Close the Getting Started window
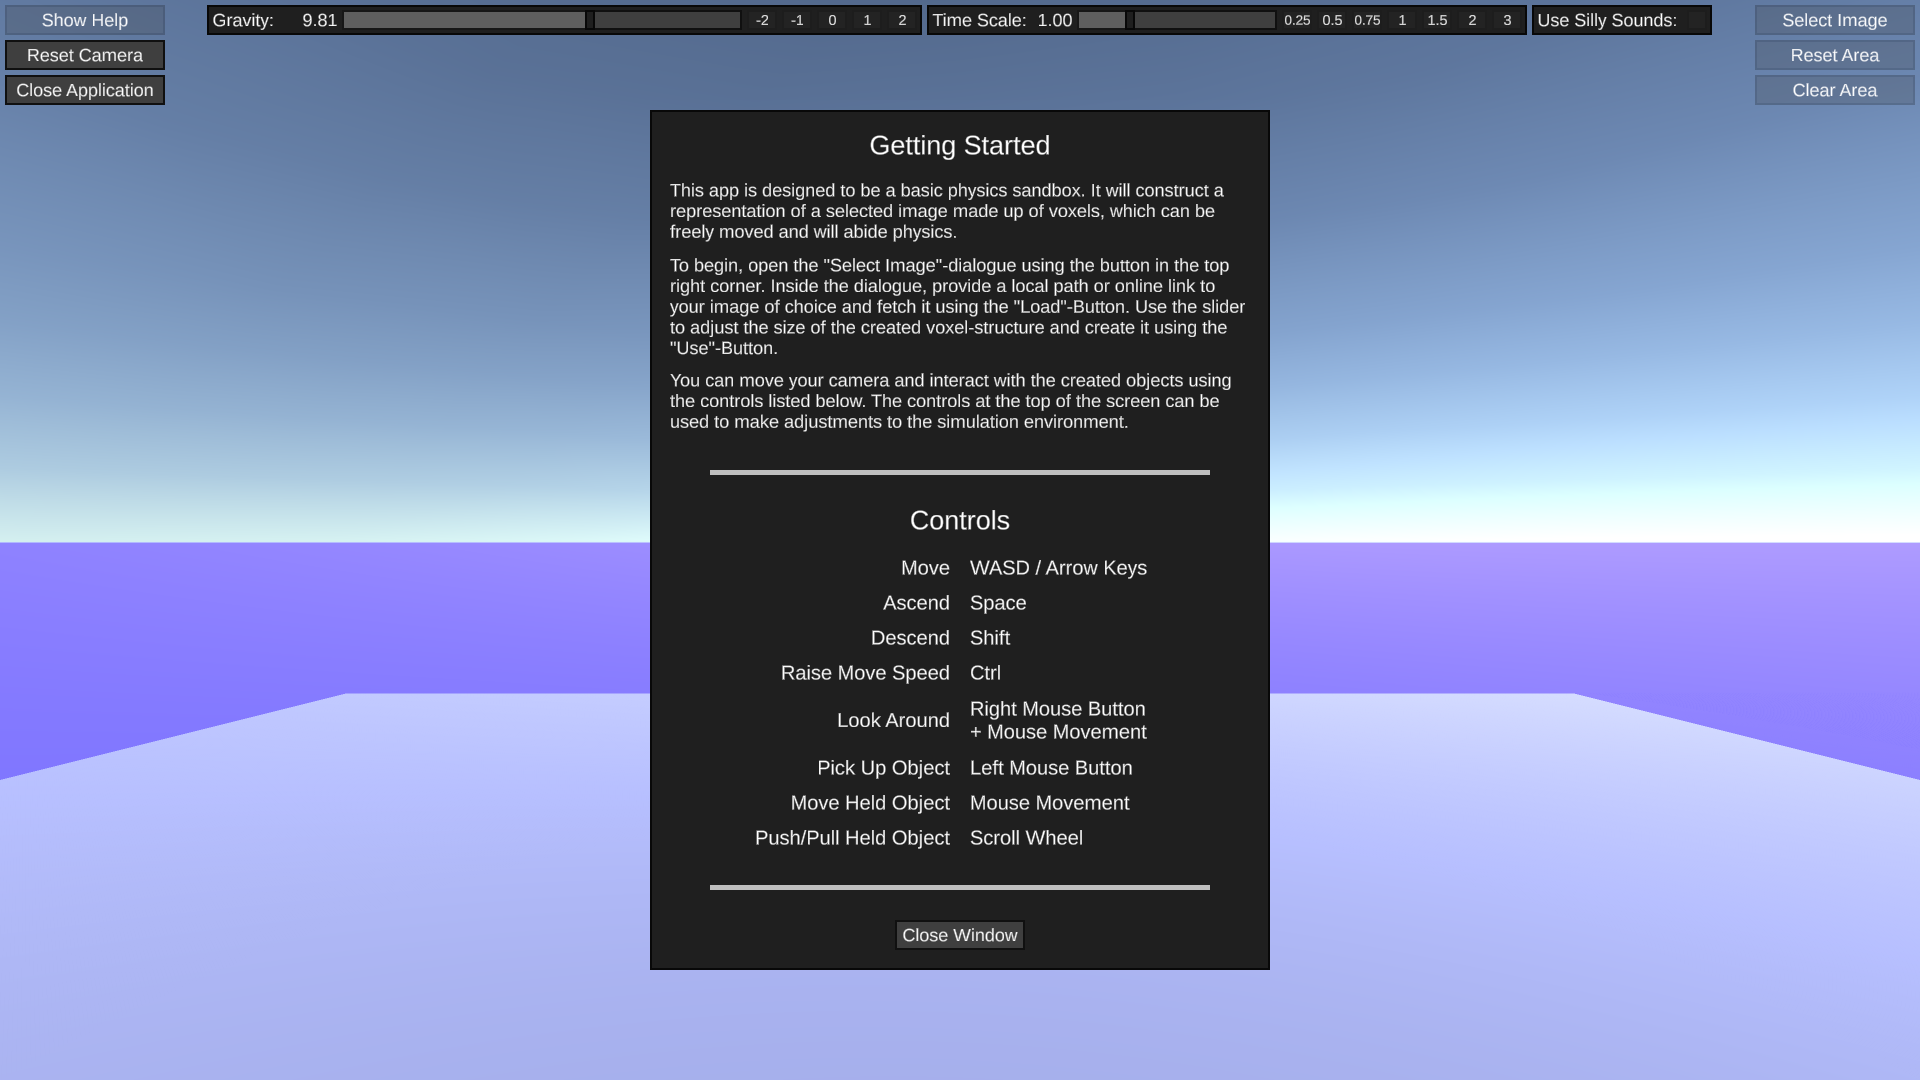 pyautogui.click(x=959, y=935)
